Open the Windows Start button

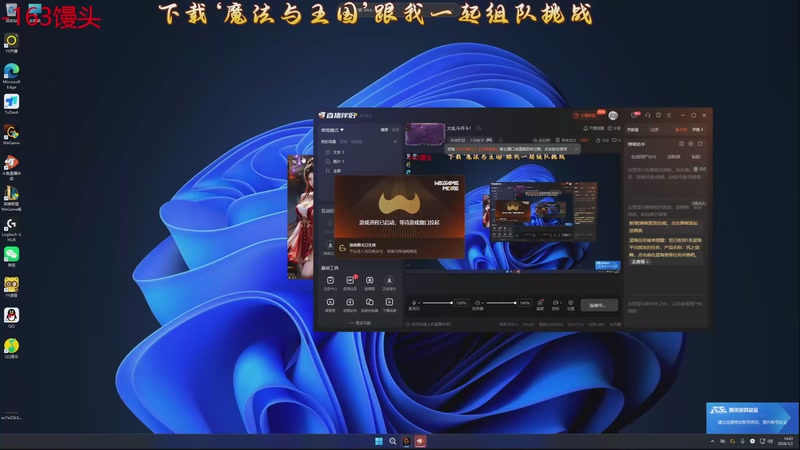[x=379, y=441]
